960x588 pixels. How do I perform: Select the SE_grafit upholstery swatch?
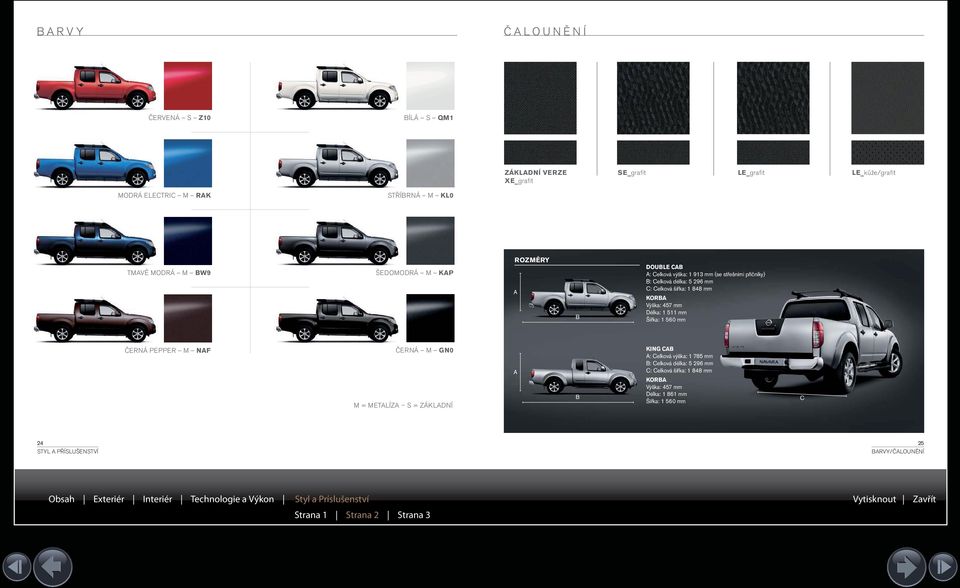pyautogui.click(x=653, y=98)
